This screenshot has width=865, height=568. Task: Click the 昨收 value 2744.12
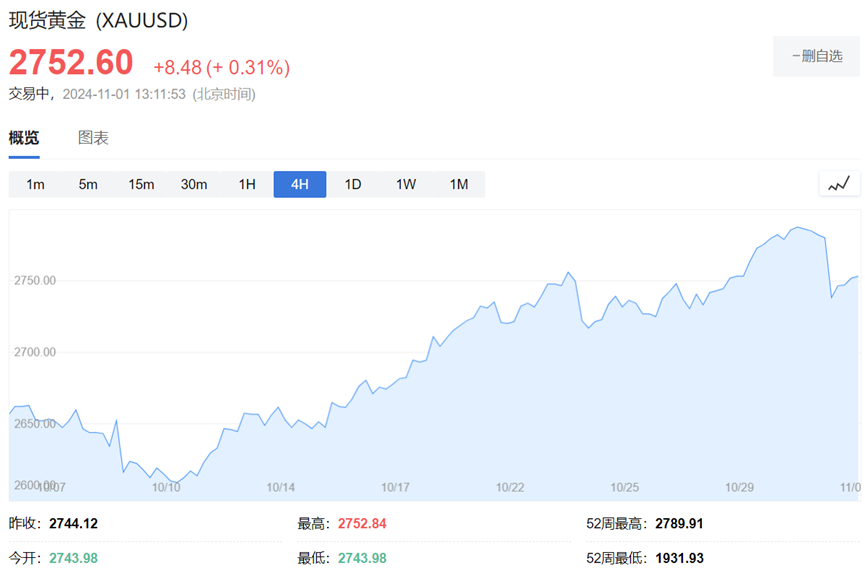73,523
